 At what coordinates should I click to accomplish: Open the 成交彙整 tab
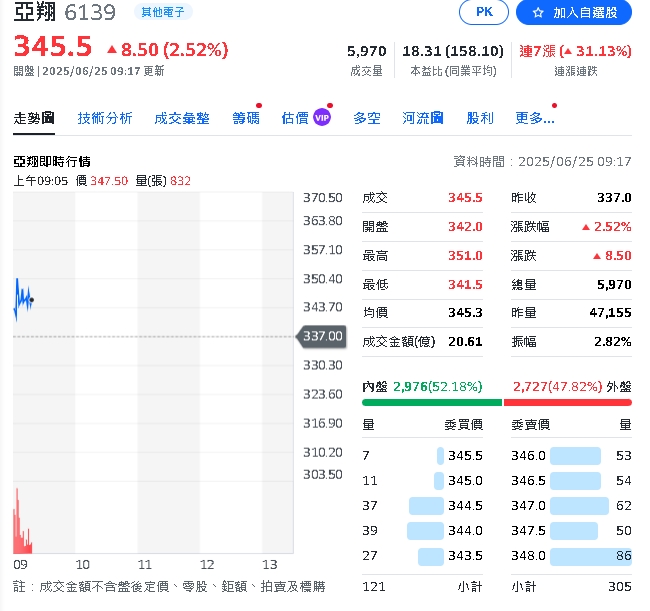click(182, 118)
